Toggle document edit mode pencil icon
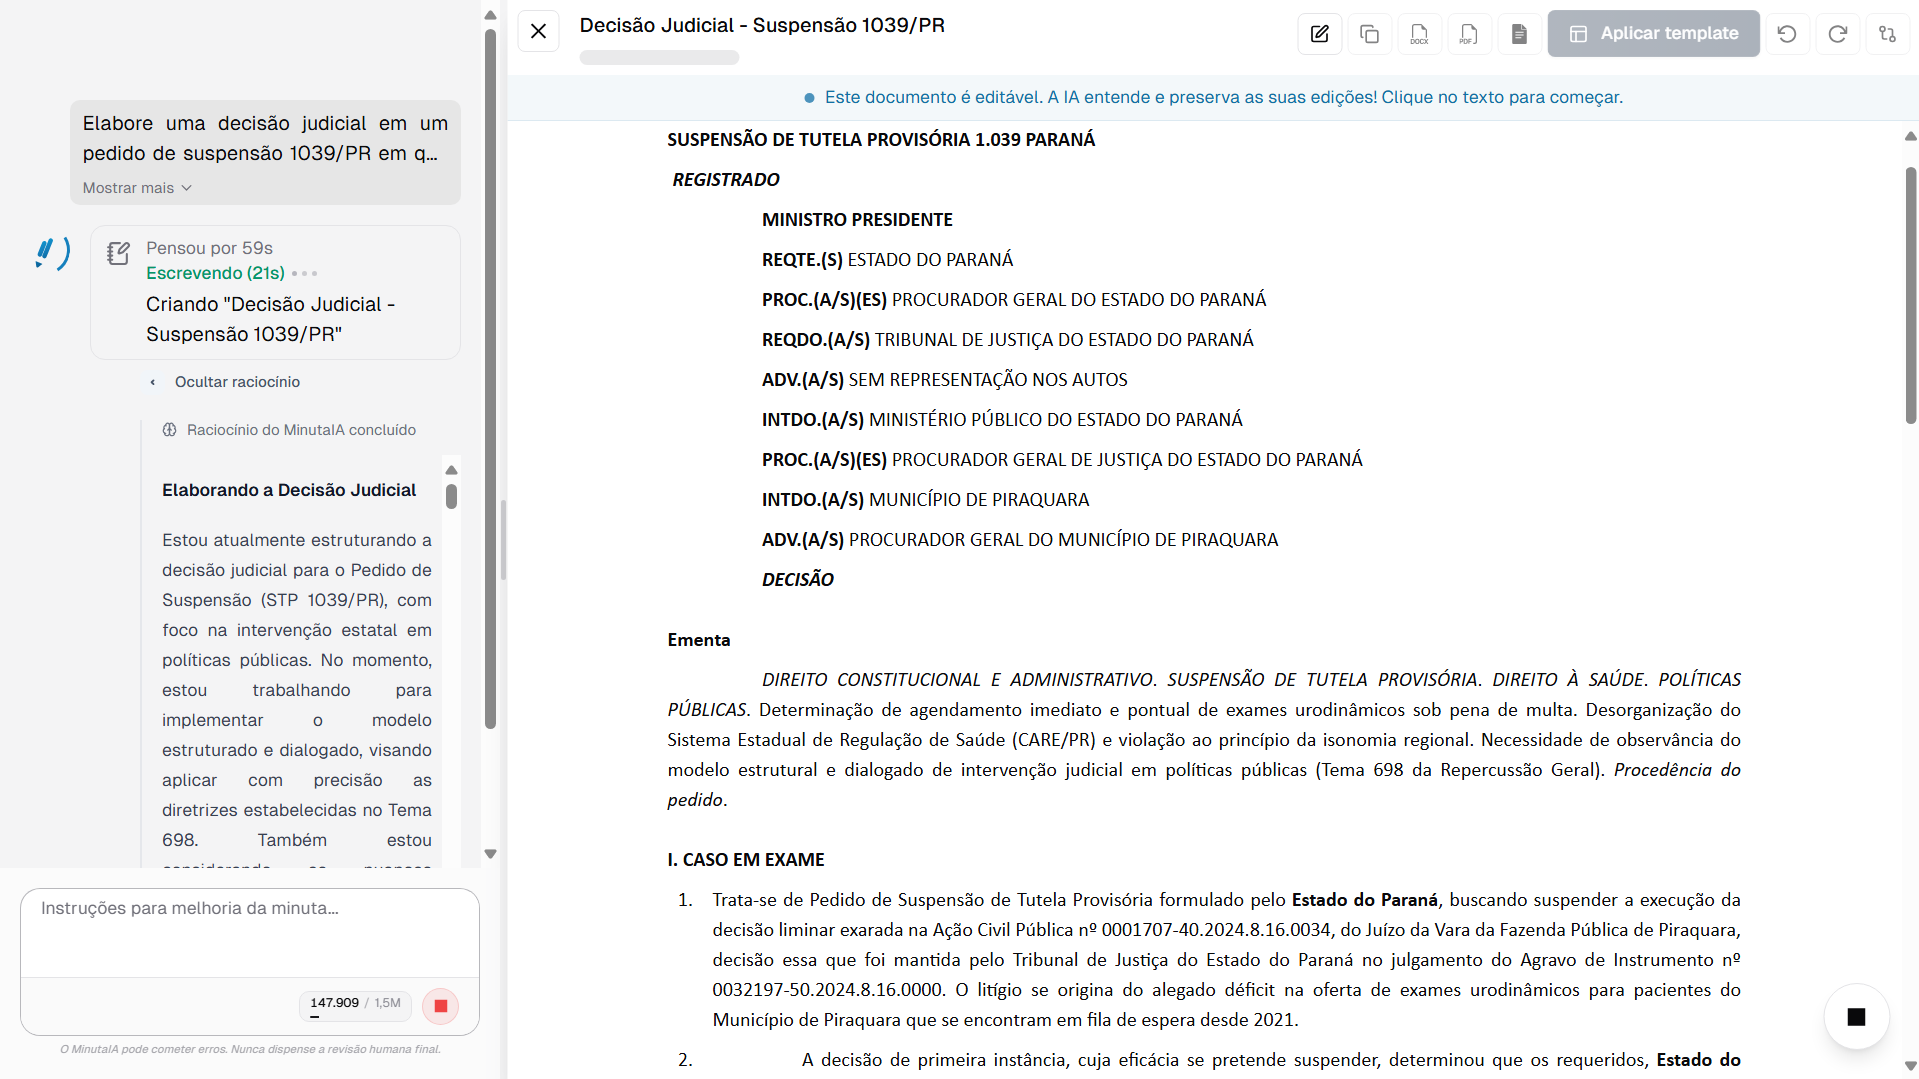This screenshot has height=1079, width=1919. pyautogui.click(x=1320, y=34)
